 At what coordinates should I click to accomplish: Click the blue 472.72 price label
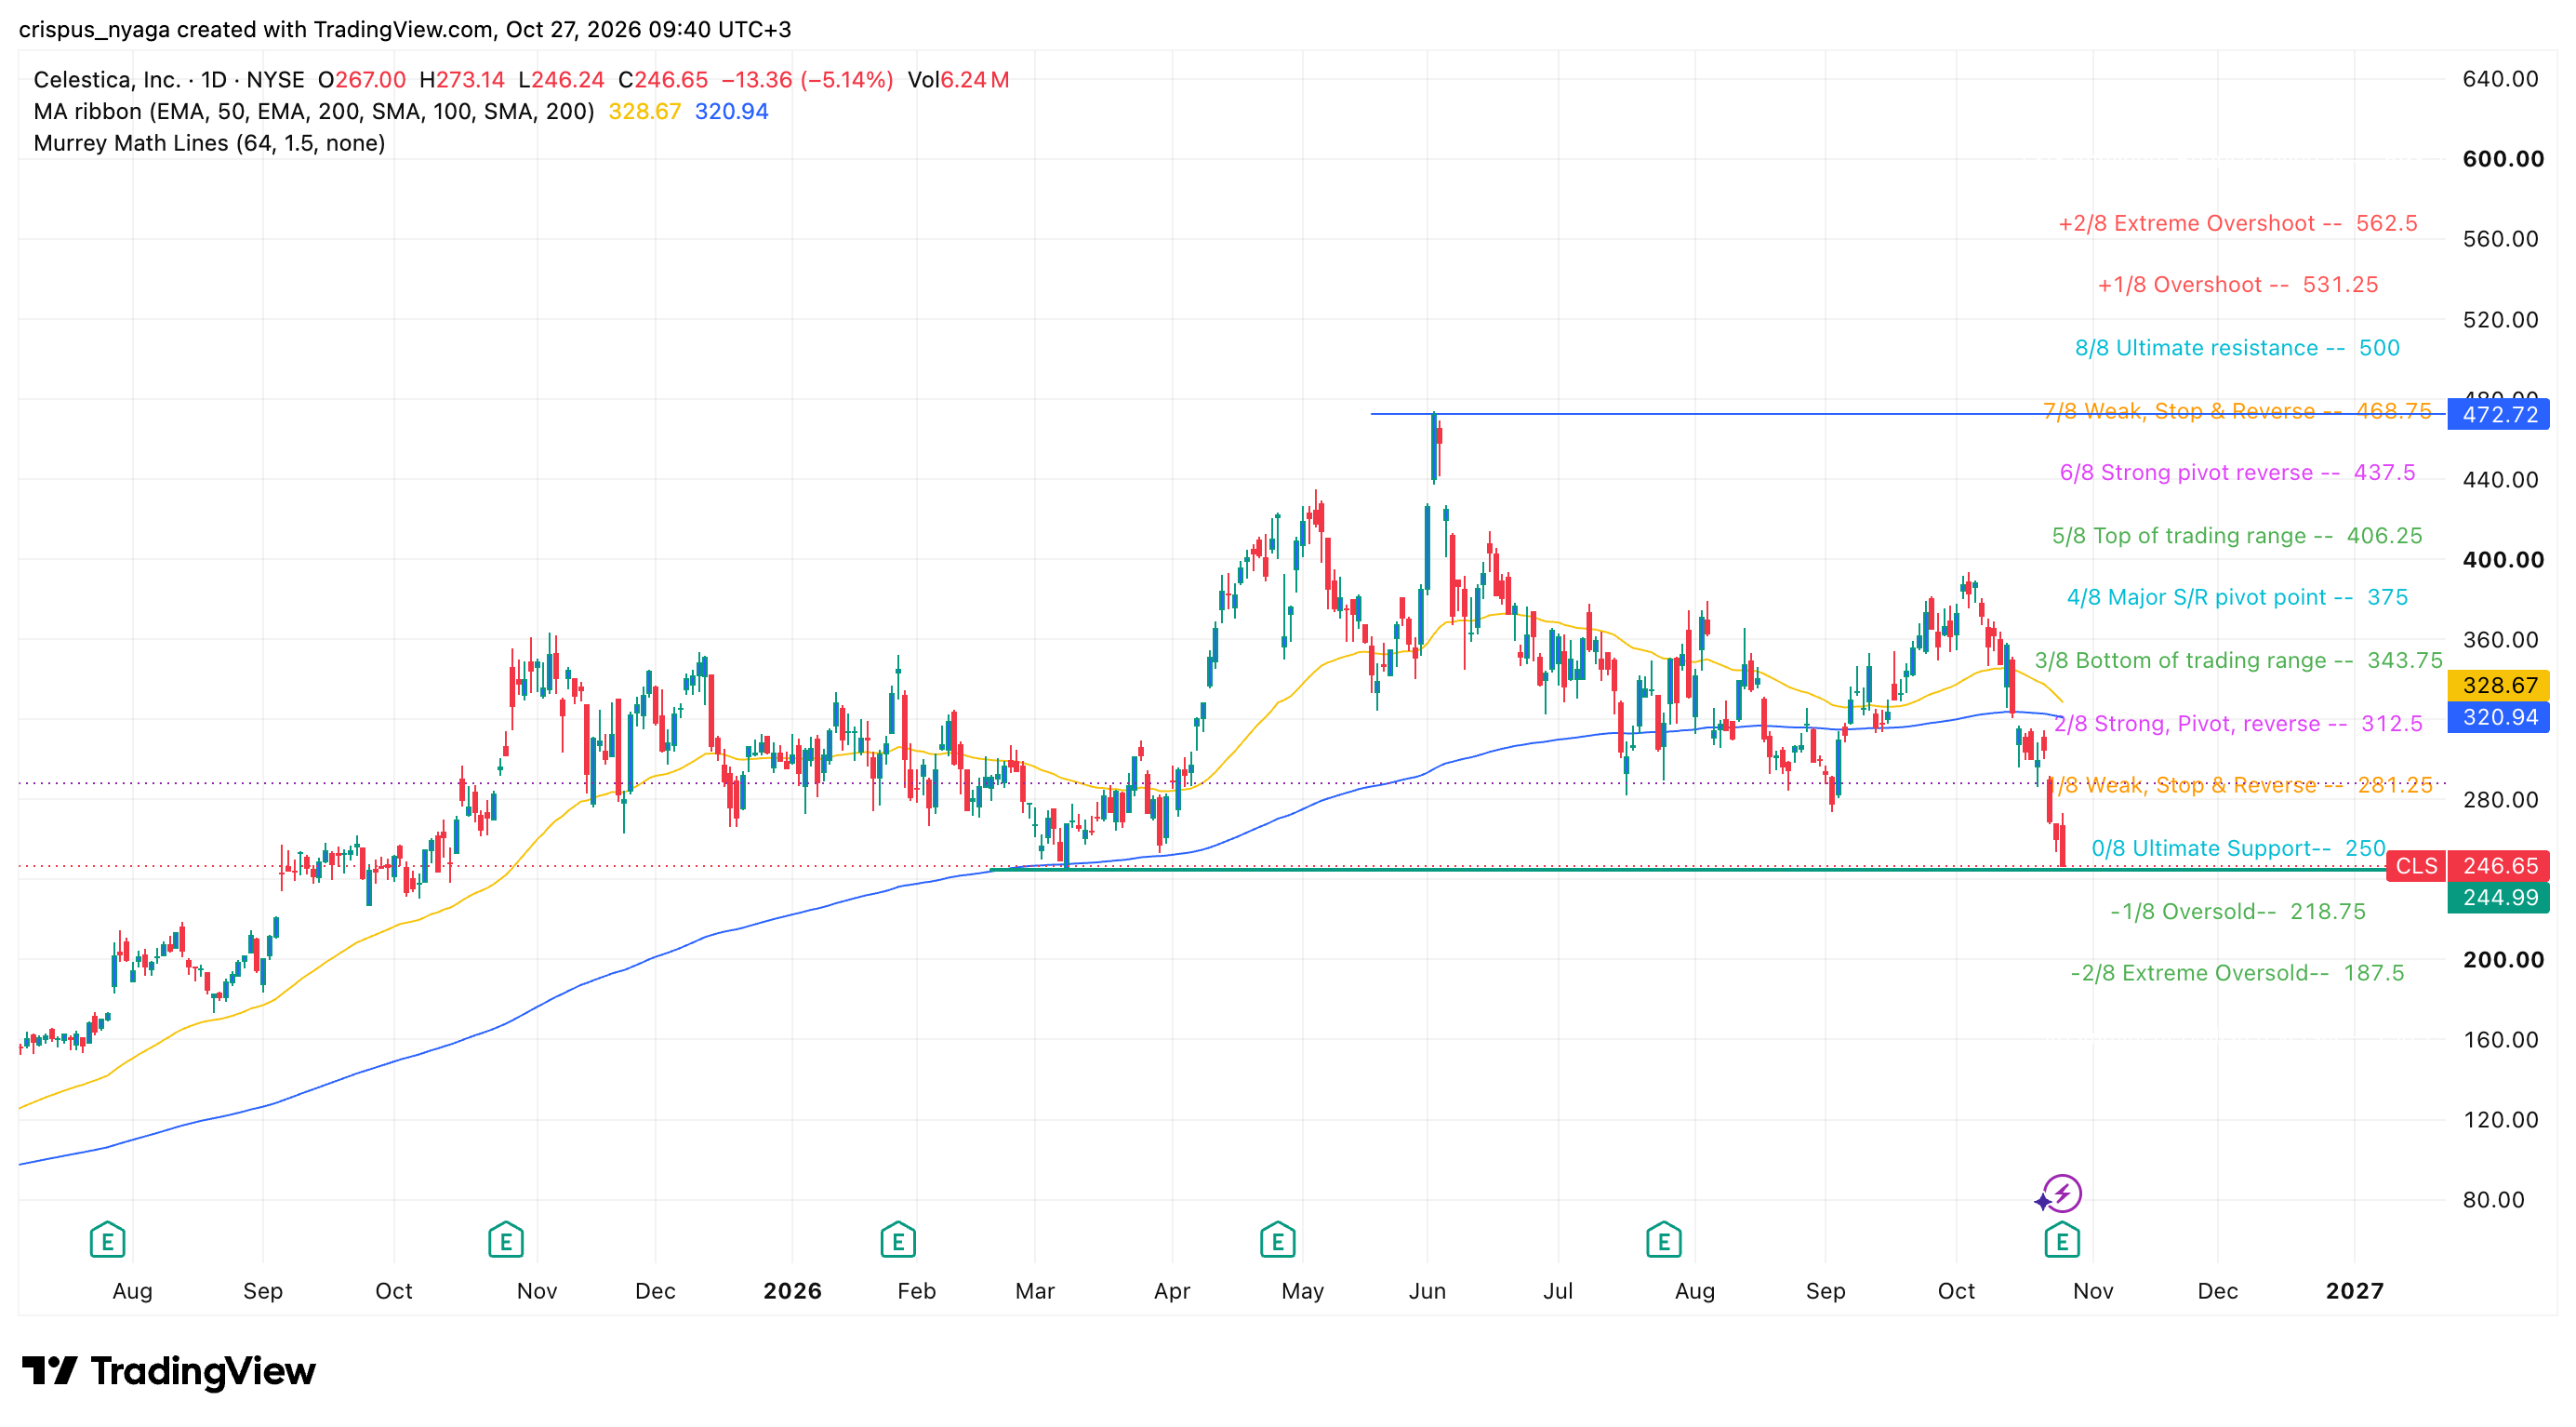coord(2499,414)
